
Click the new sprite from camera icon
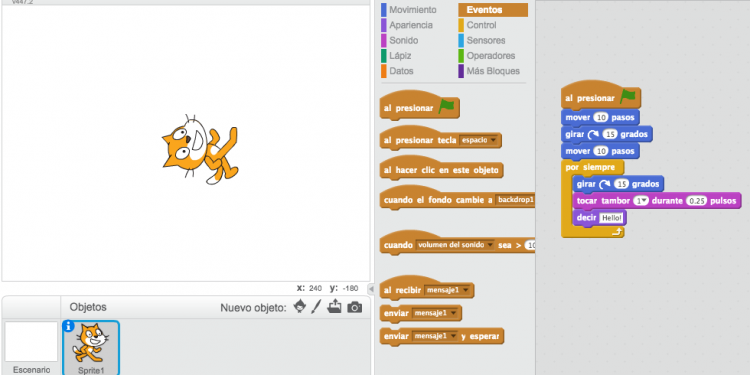click(354, 307)
